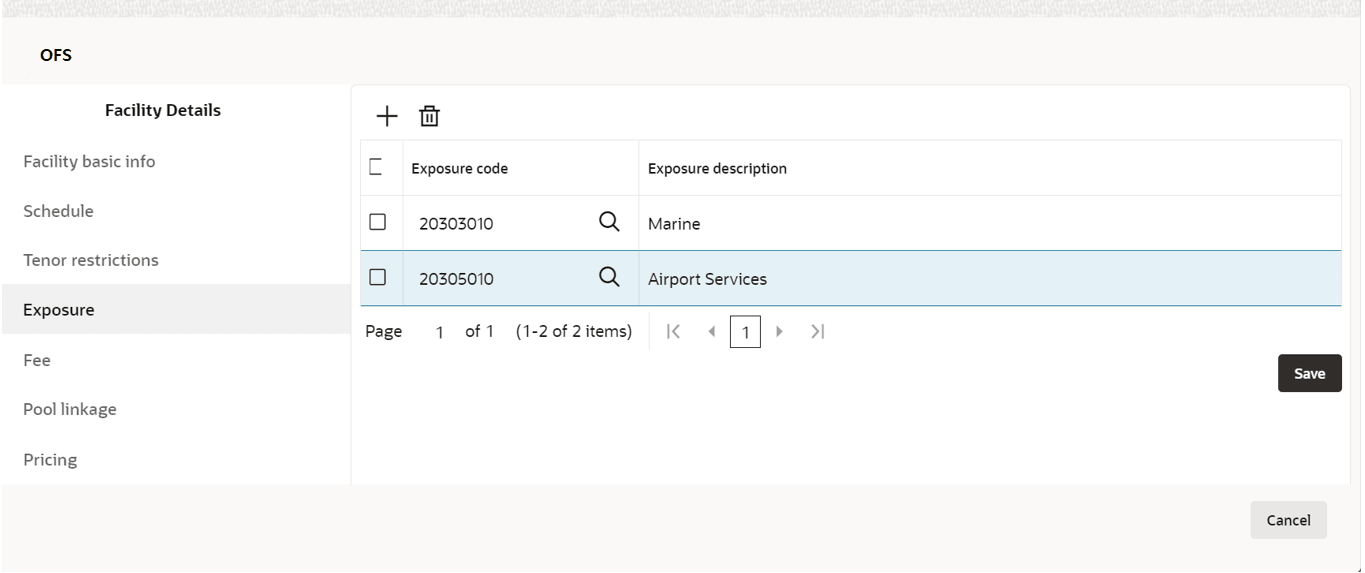Image resolution: width=1365 pixels, height=573 pixels.
Task: Switch to the Schedule section
Action: [58, 211]
